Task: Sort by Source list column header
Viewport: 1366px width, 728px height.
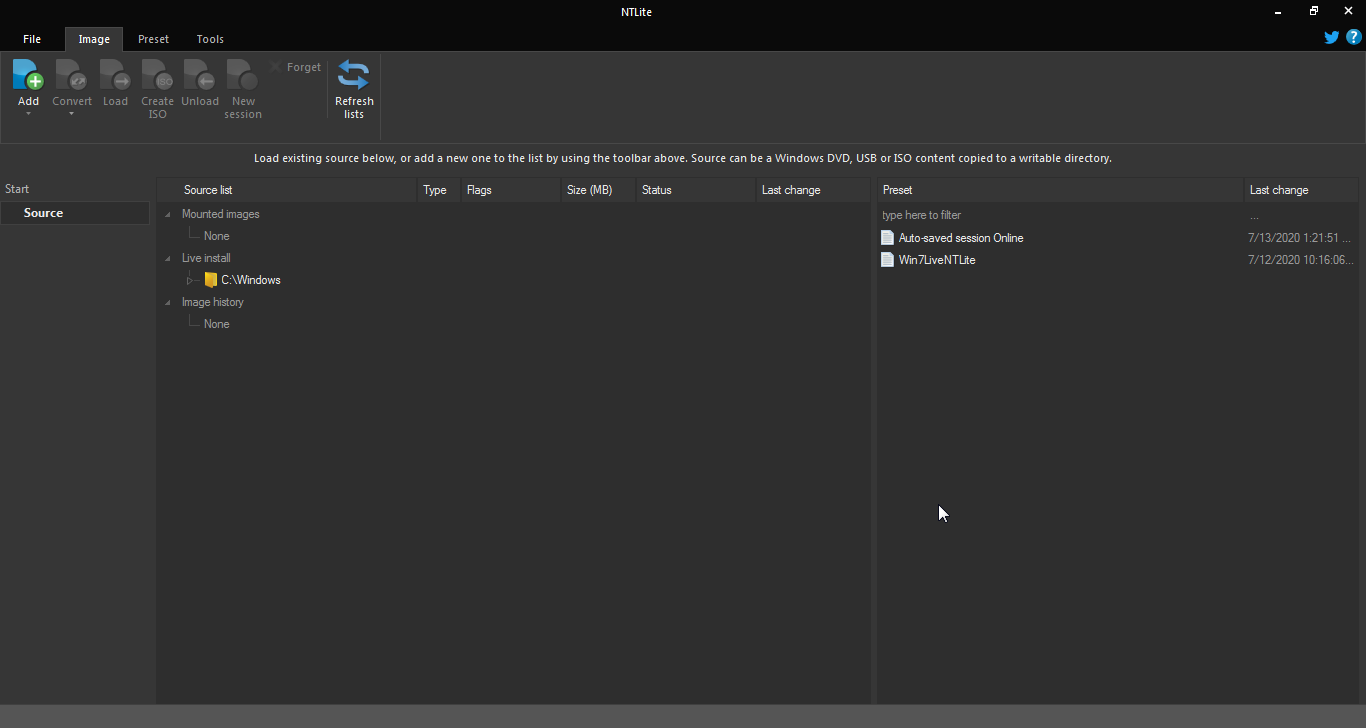Action: [287, 190]
